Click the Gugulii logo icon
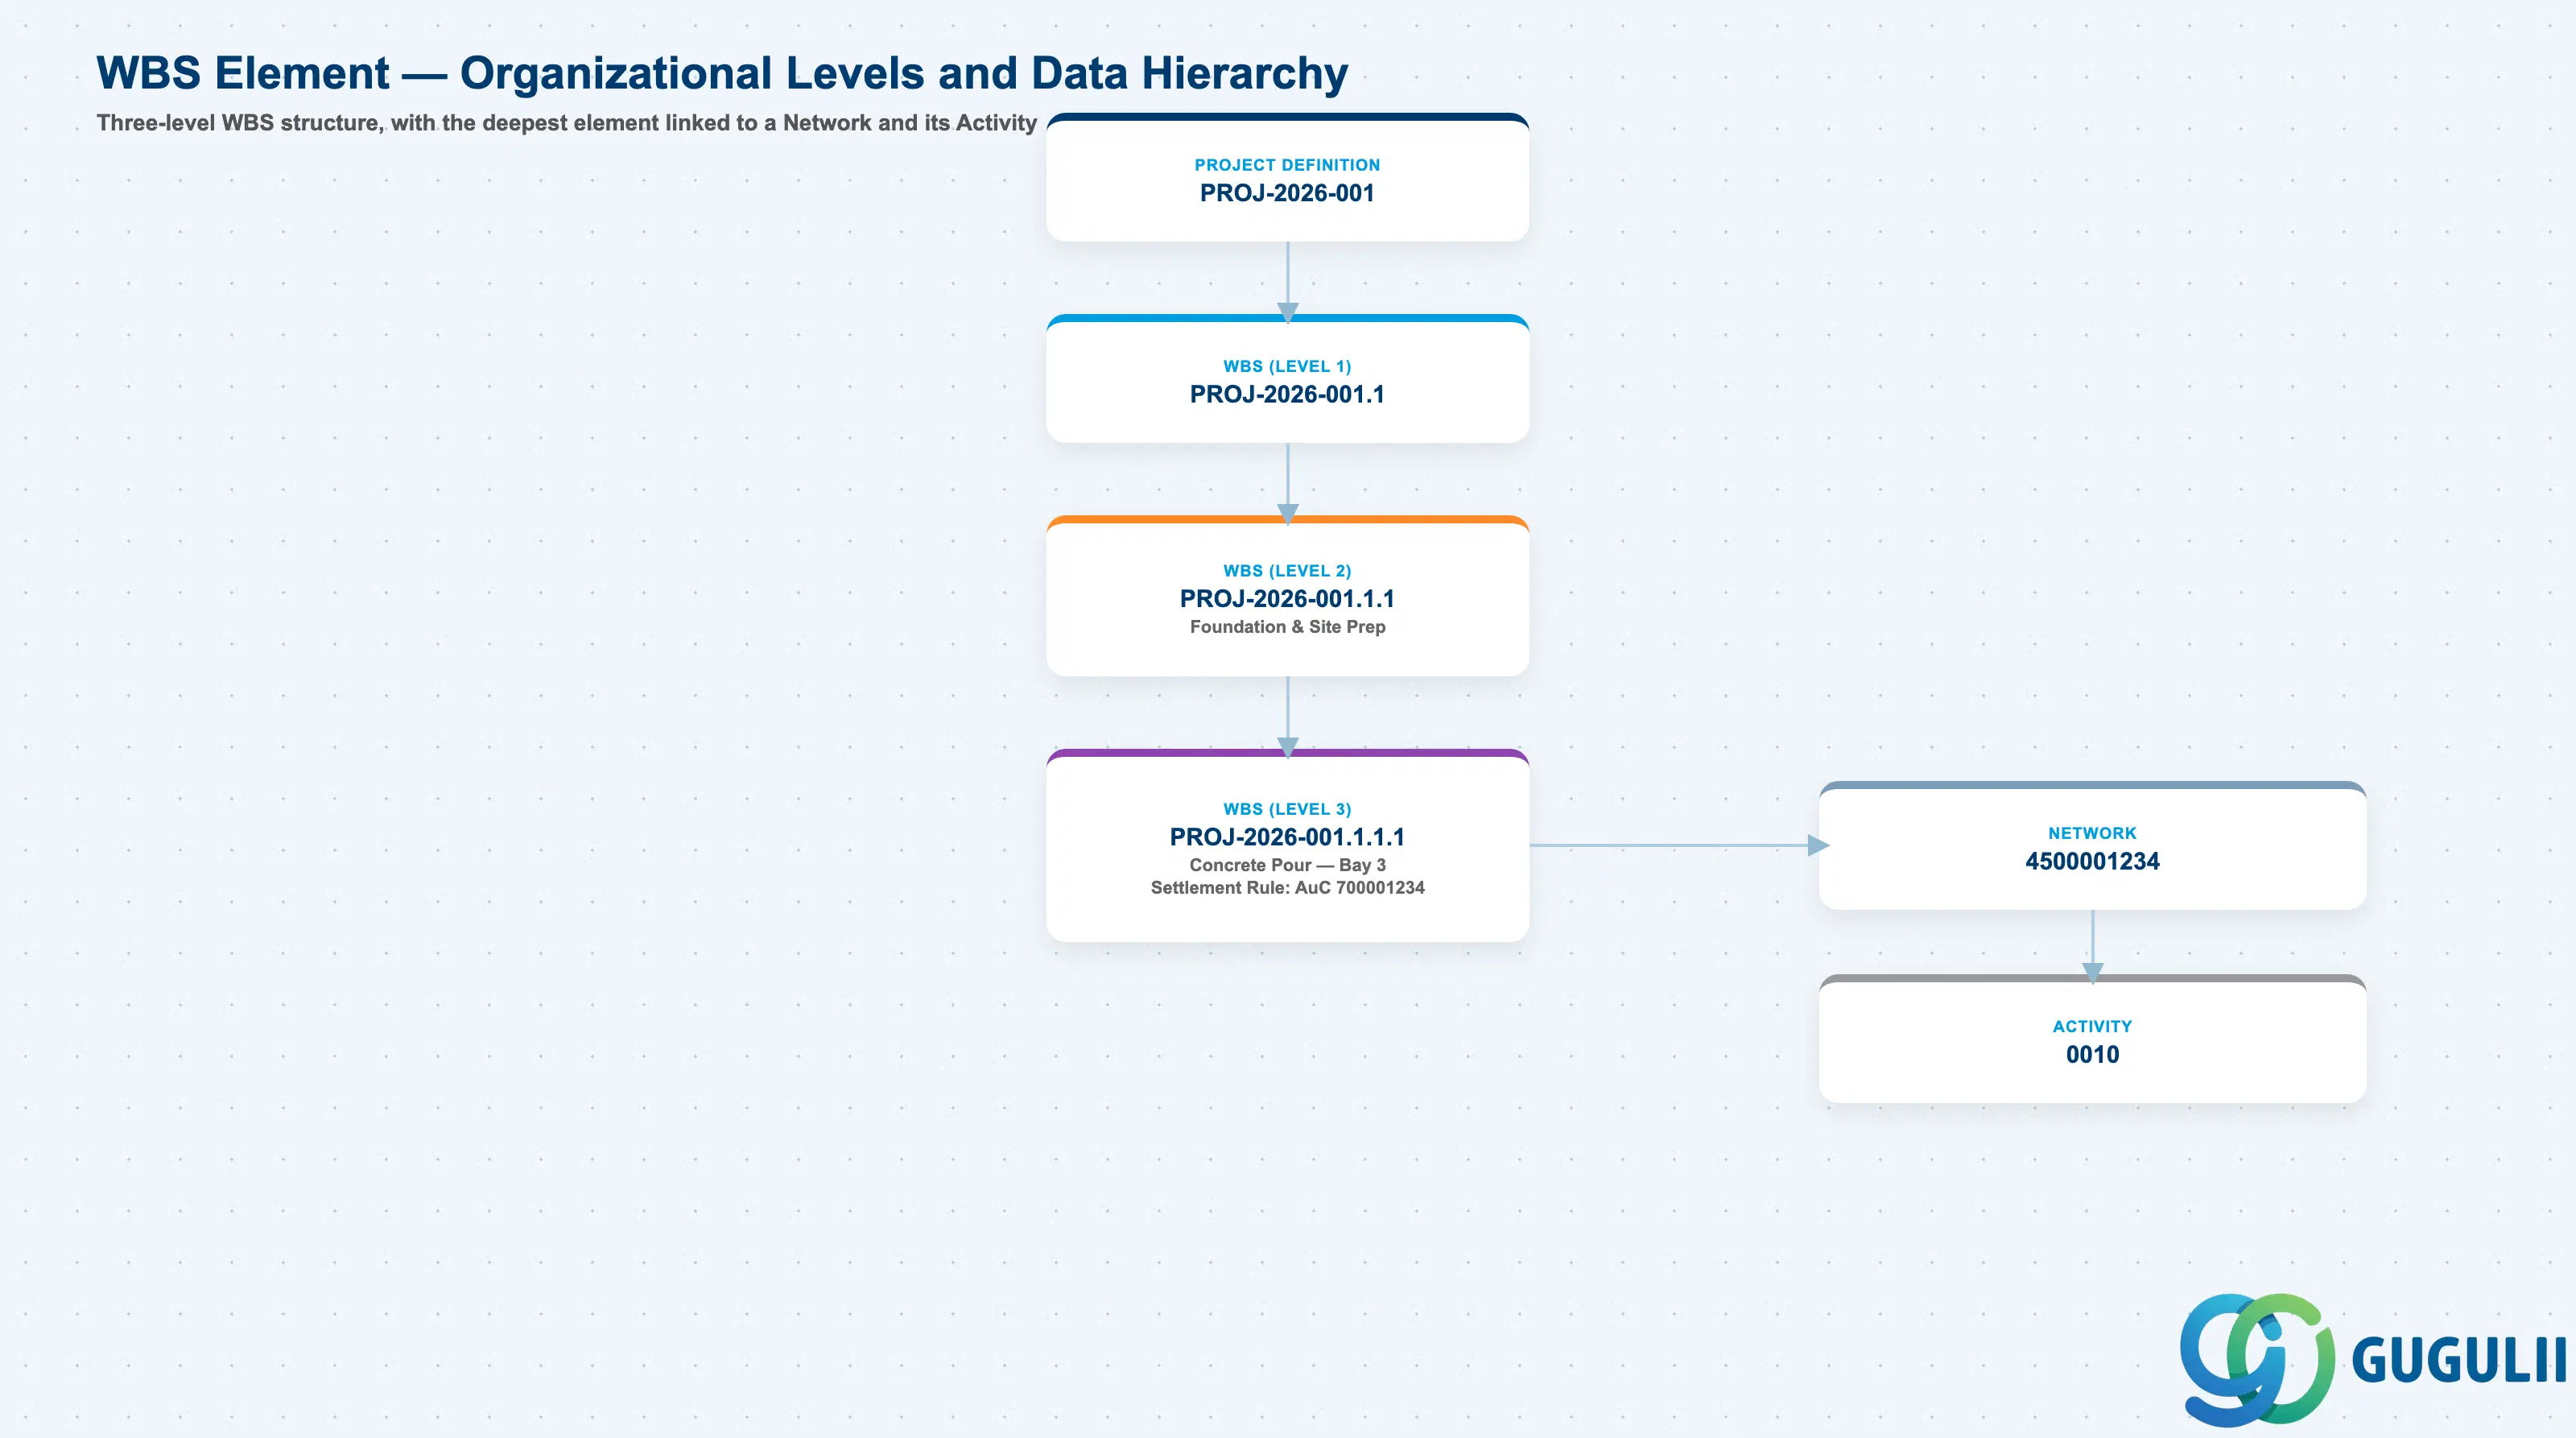Image resolution: width=2576 pixels, height=1438 pixels. pos(2257,1359)
